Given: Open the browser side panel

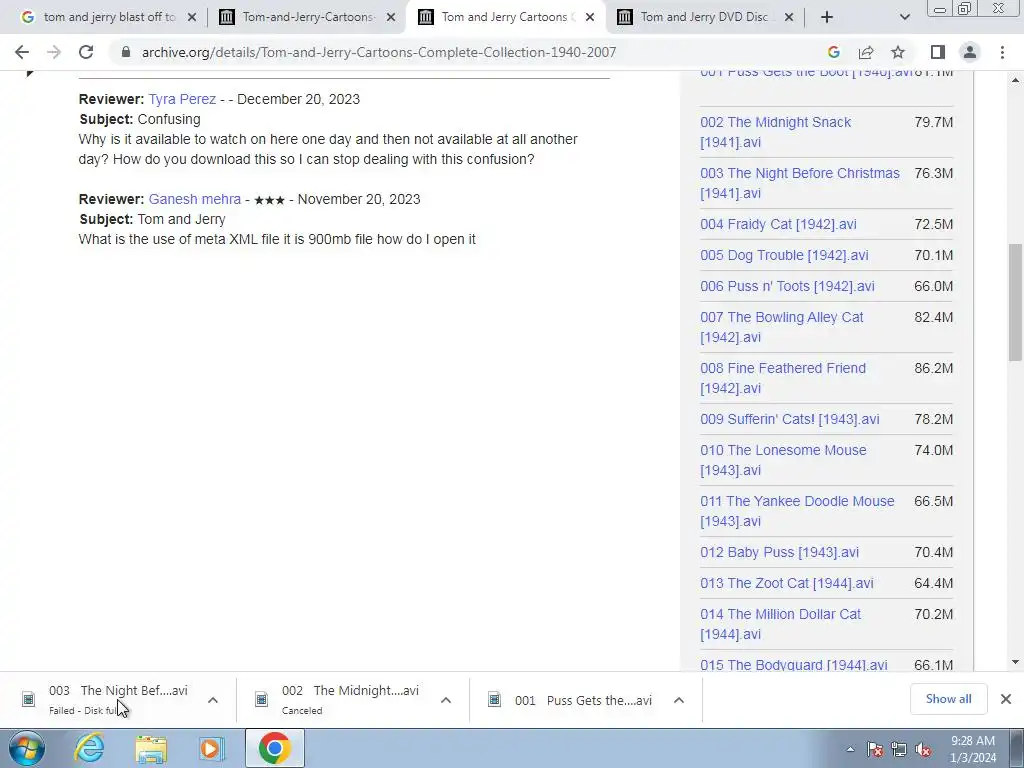Looking at the screenshot, I should tap(937, 52).
